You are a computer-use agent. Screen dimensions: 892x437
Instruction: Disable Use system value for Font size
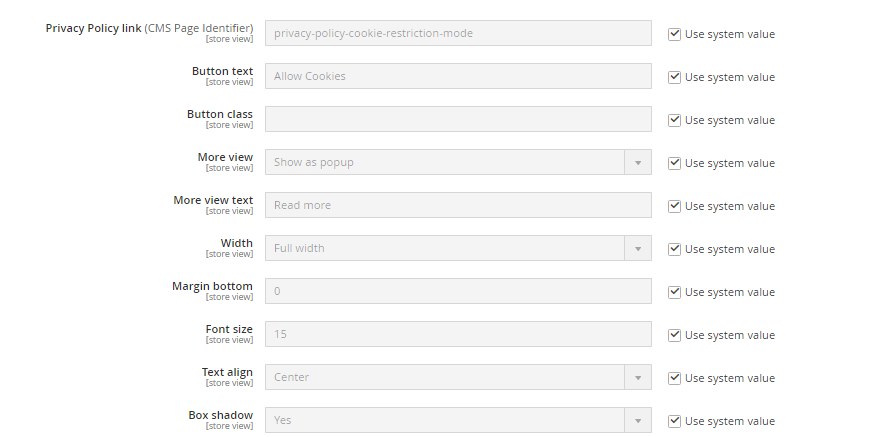pos(675,335)
